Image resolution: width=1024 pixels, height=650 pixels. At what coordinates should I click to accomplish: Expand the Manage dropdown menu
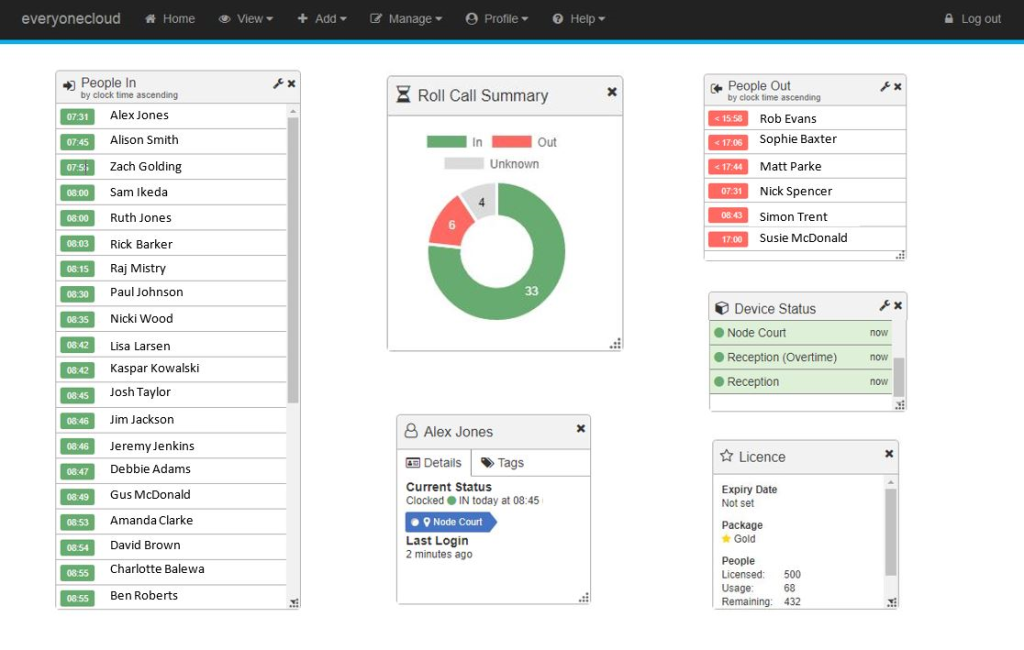[406, 19]
